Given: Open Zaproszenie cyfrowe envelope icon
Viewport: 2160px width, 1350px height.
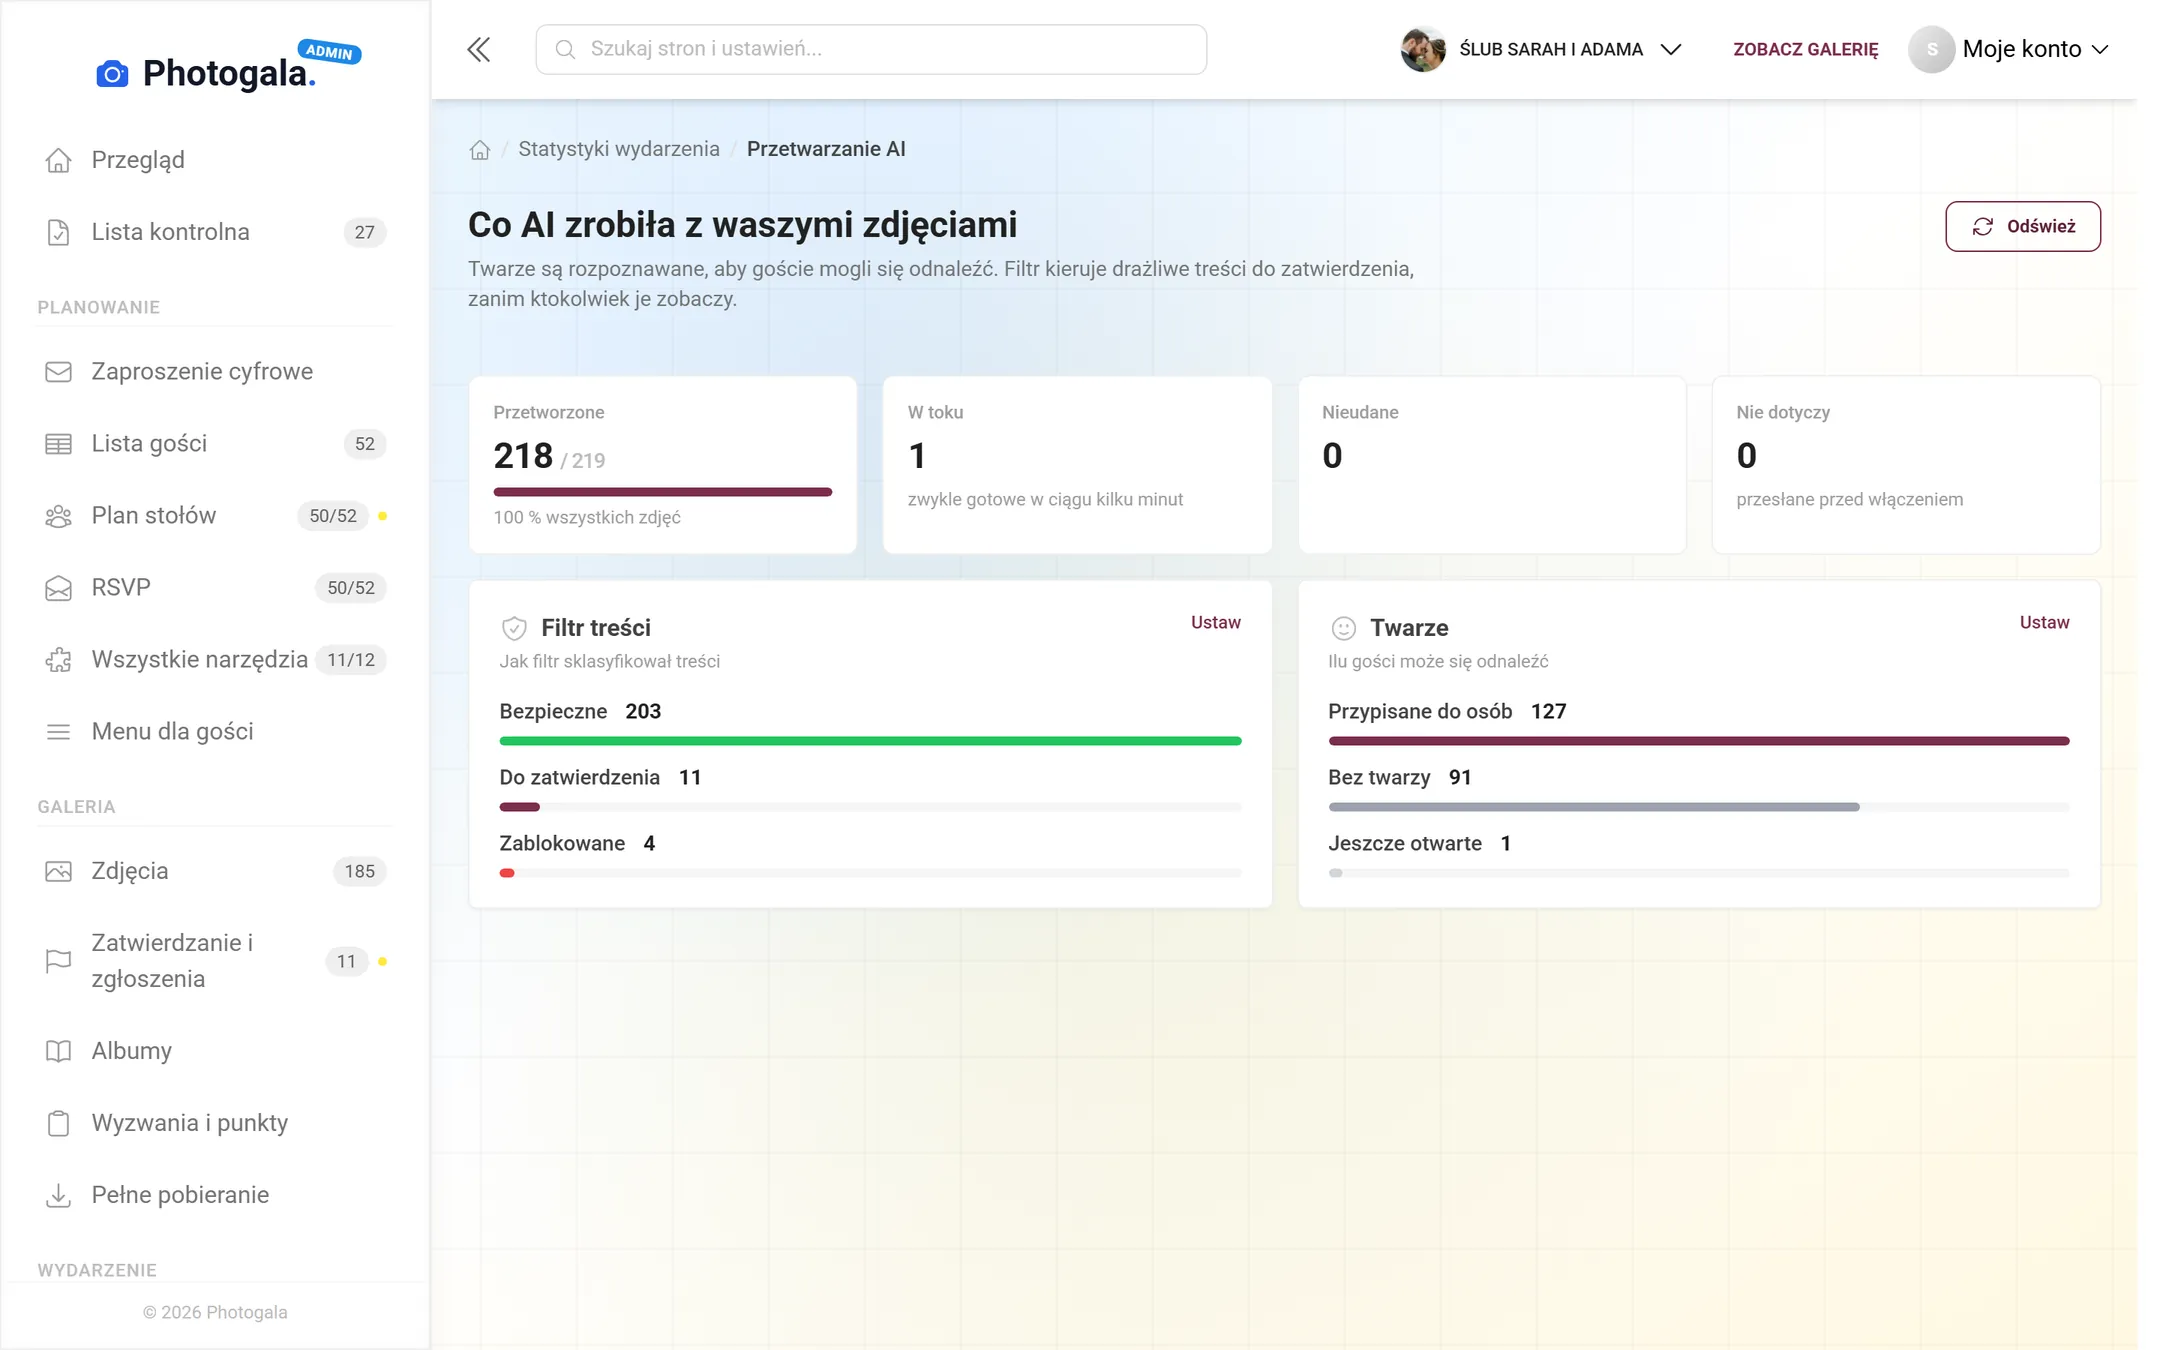Looking at the screenshot, I should (58, 372).
